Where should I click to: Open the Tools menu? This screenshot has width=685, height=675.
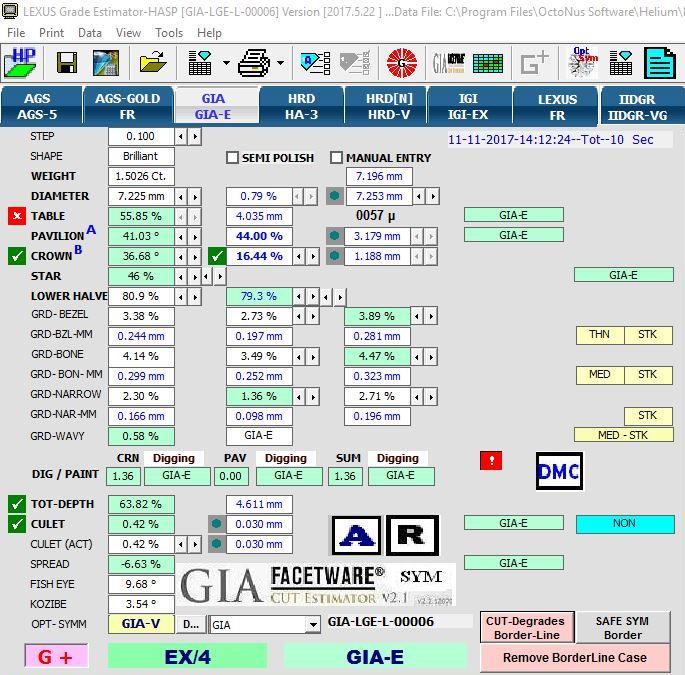[x=169, y=33]
